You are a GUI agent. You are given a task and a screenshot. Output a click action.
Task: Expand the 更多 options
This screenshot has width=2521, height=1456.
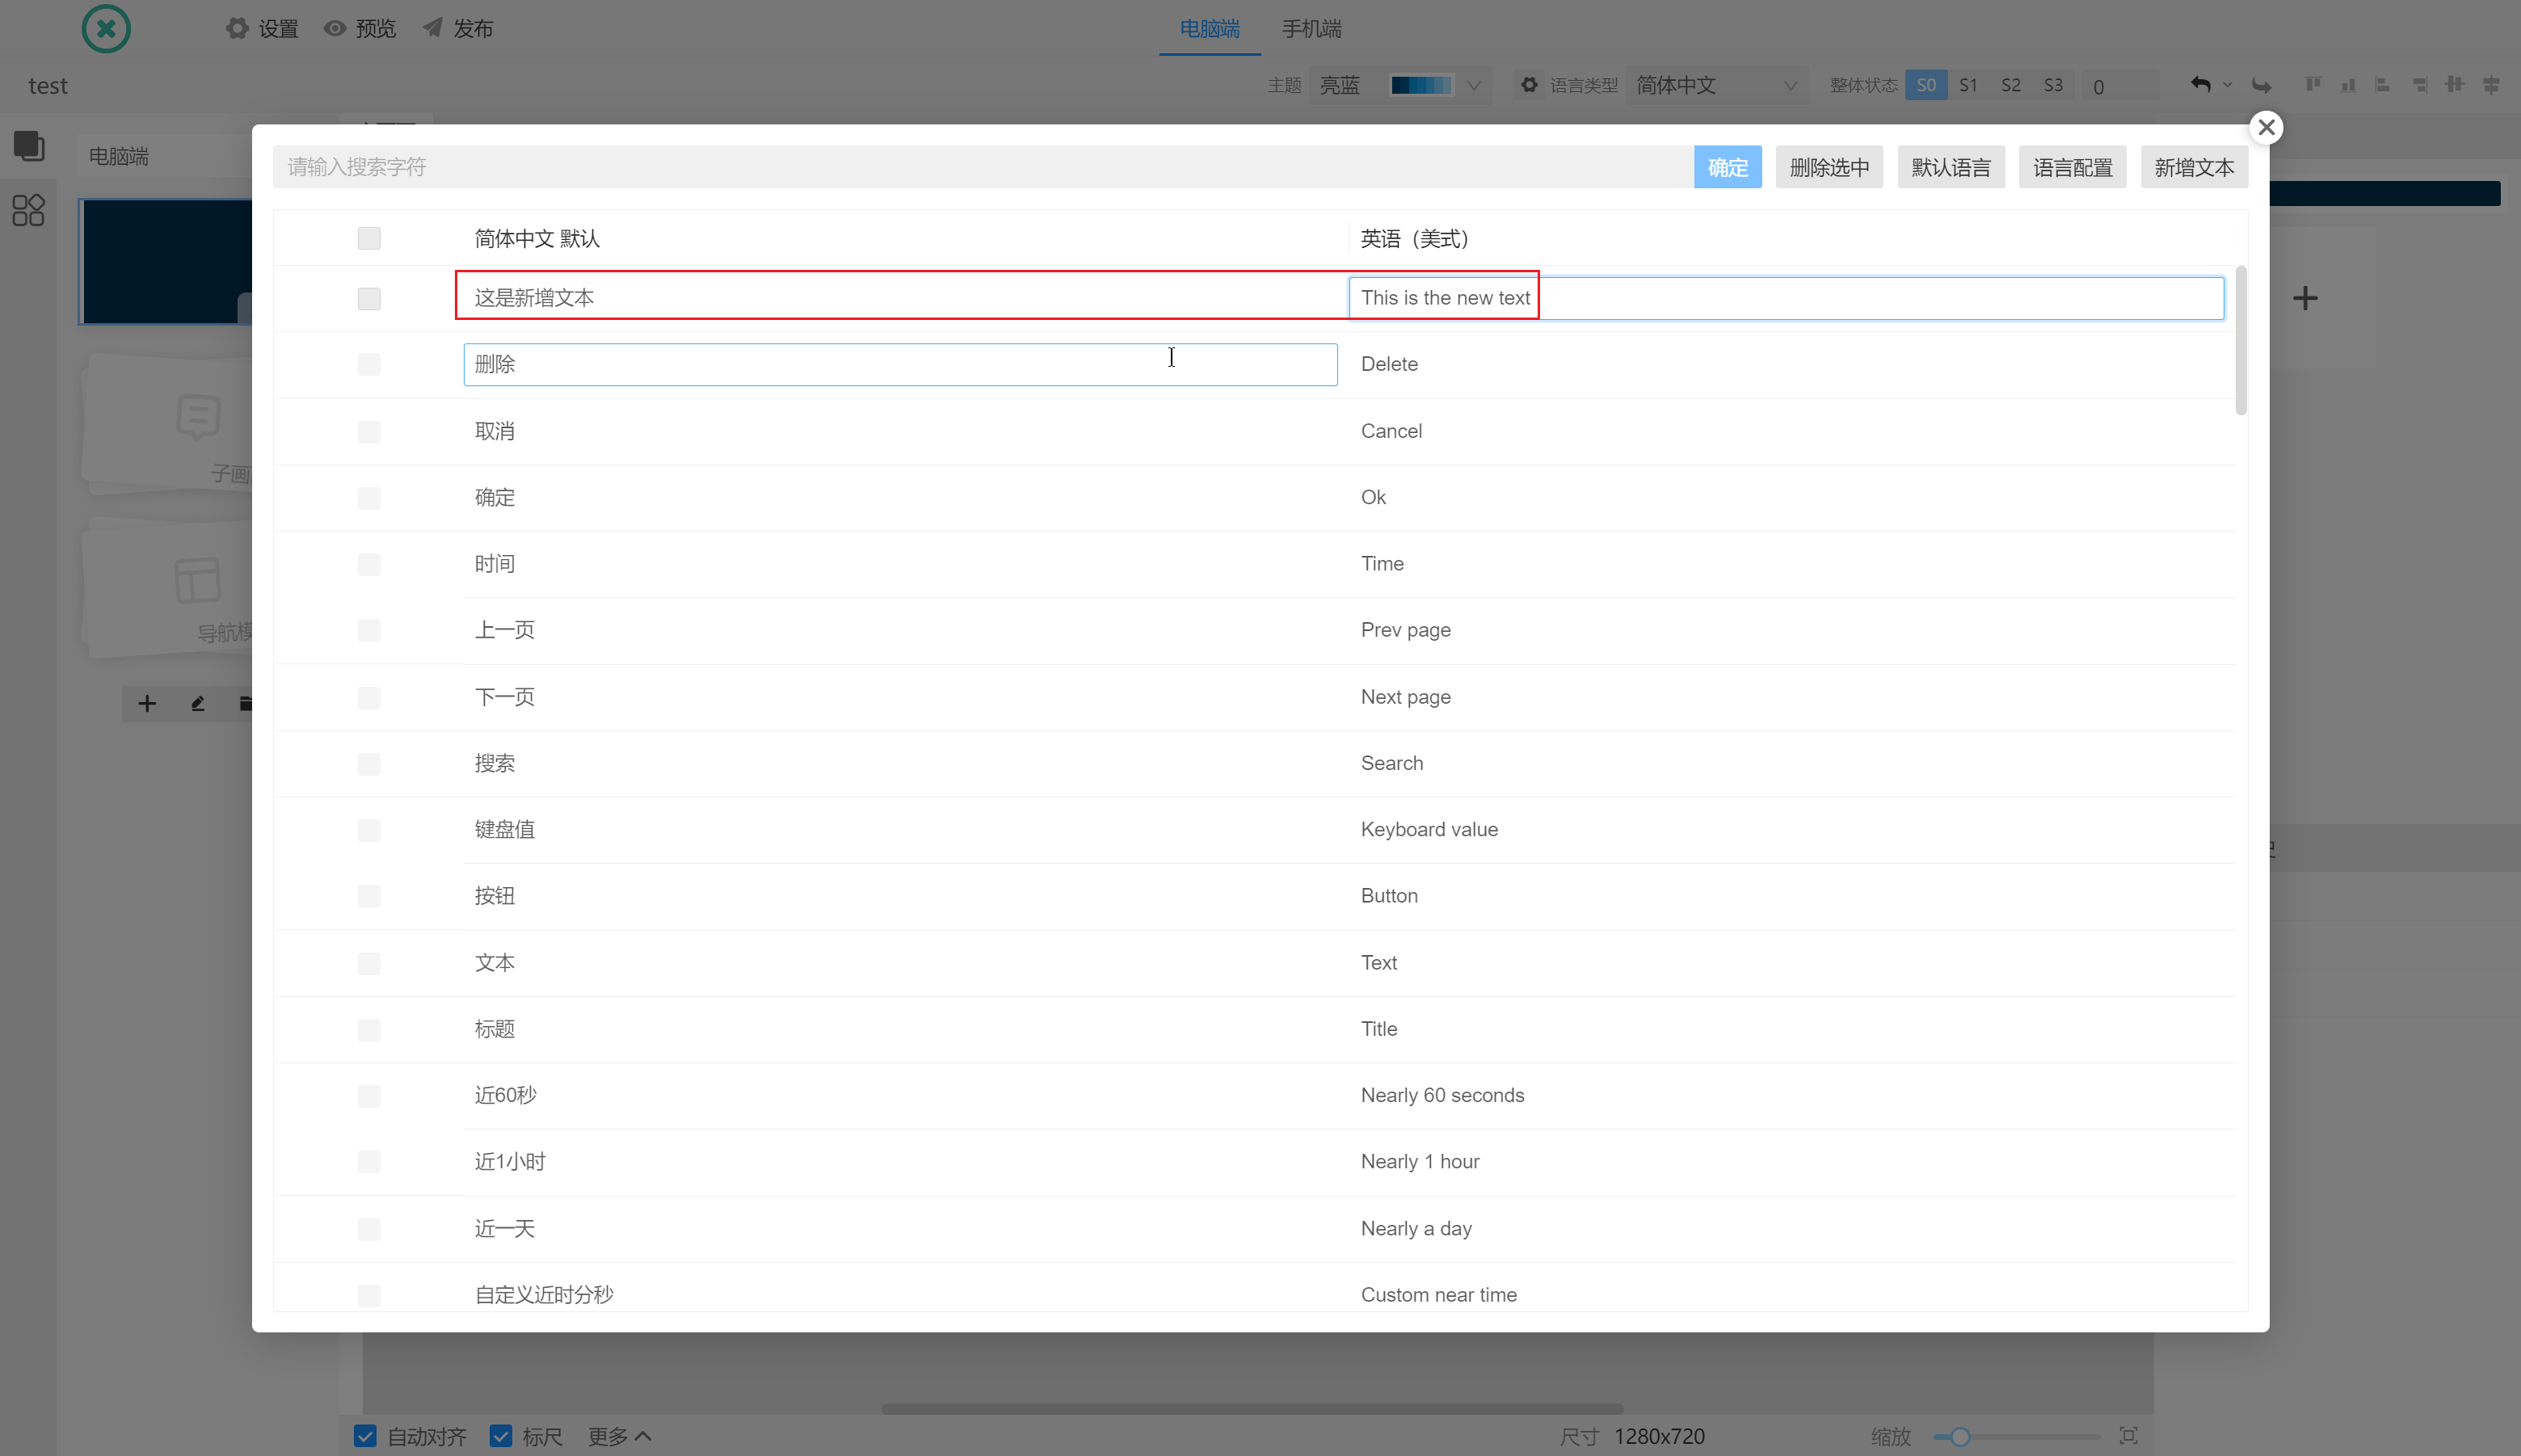coord(619,1436)
